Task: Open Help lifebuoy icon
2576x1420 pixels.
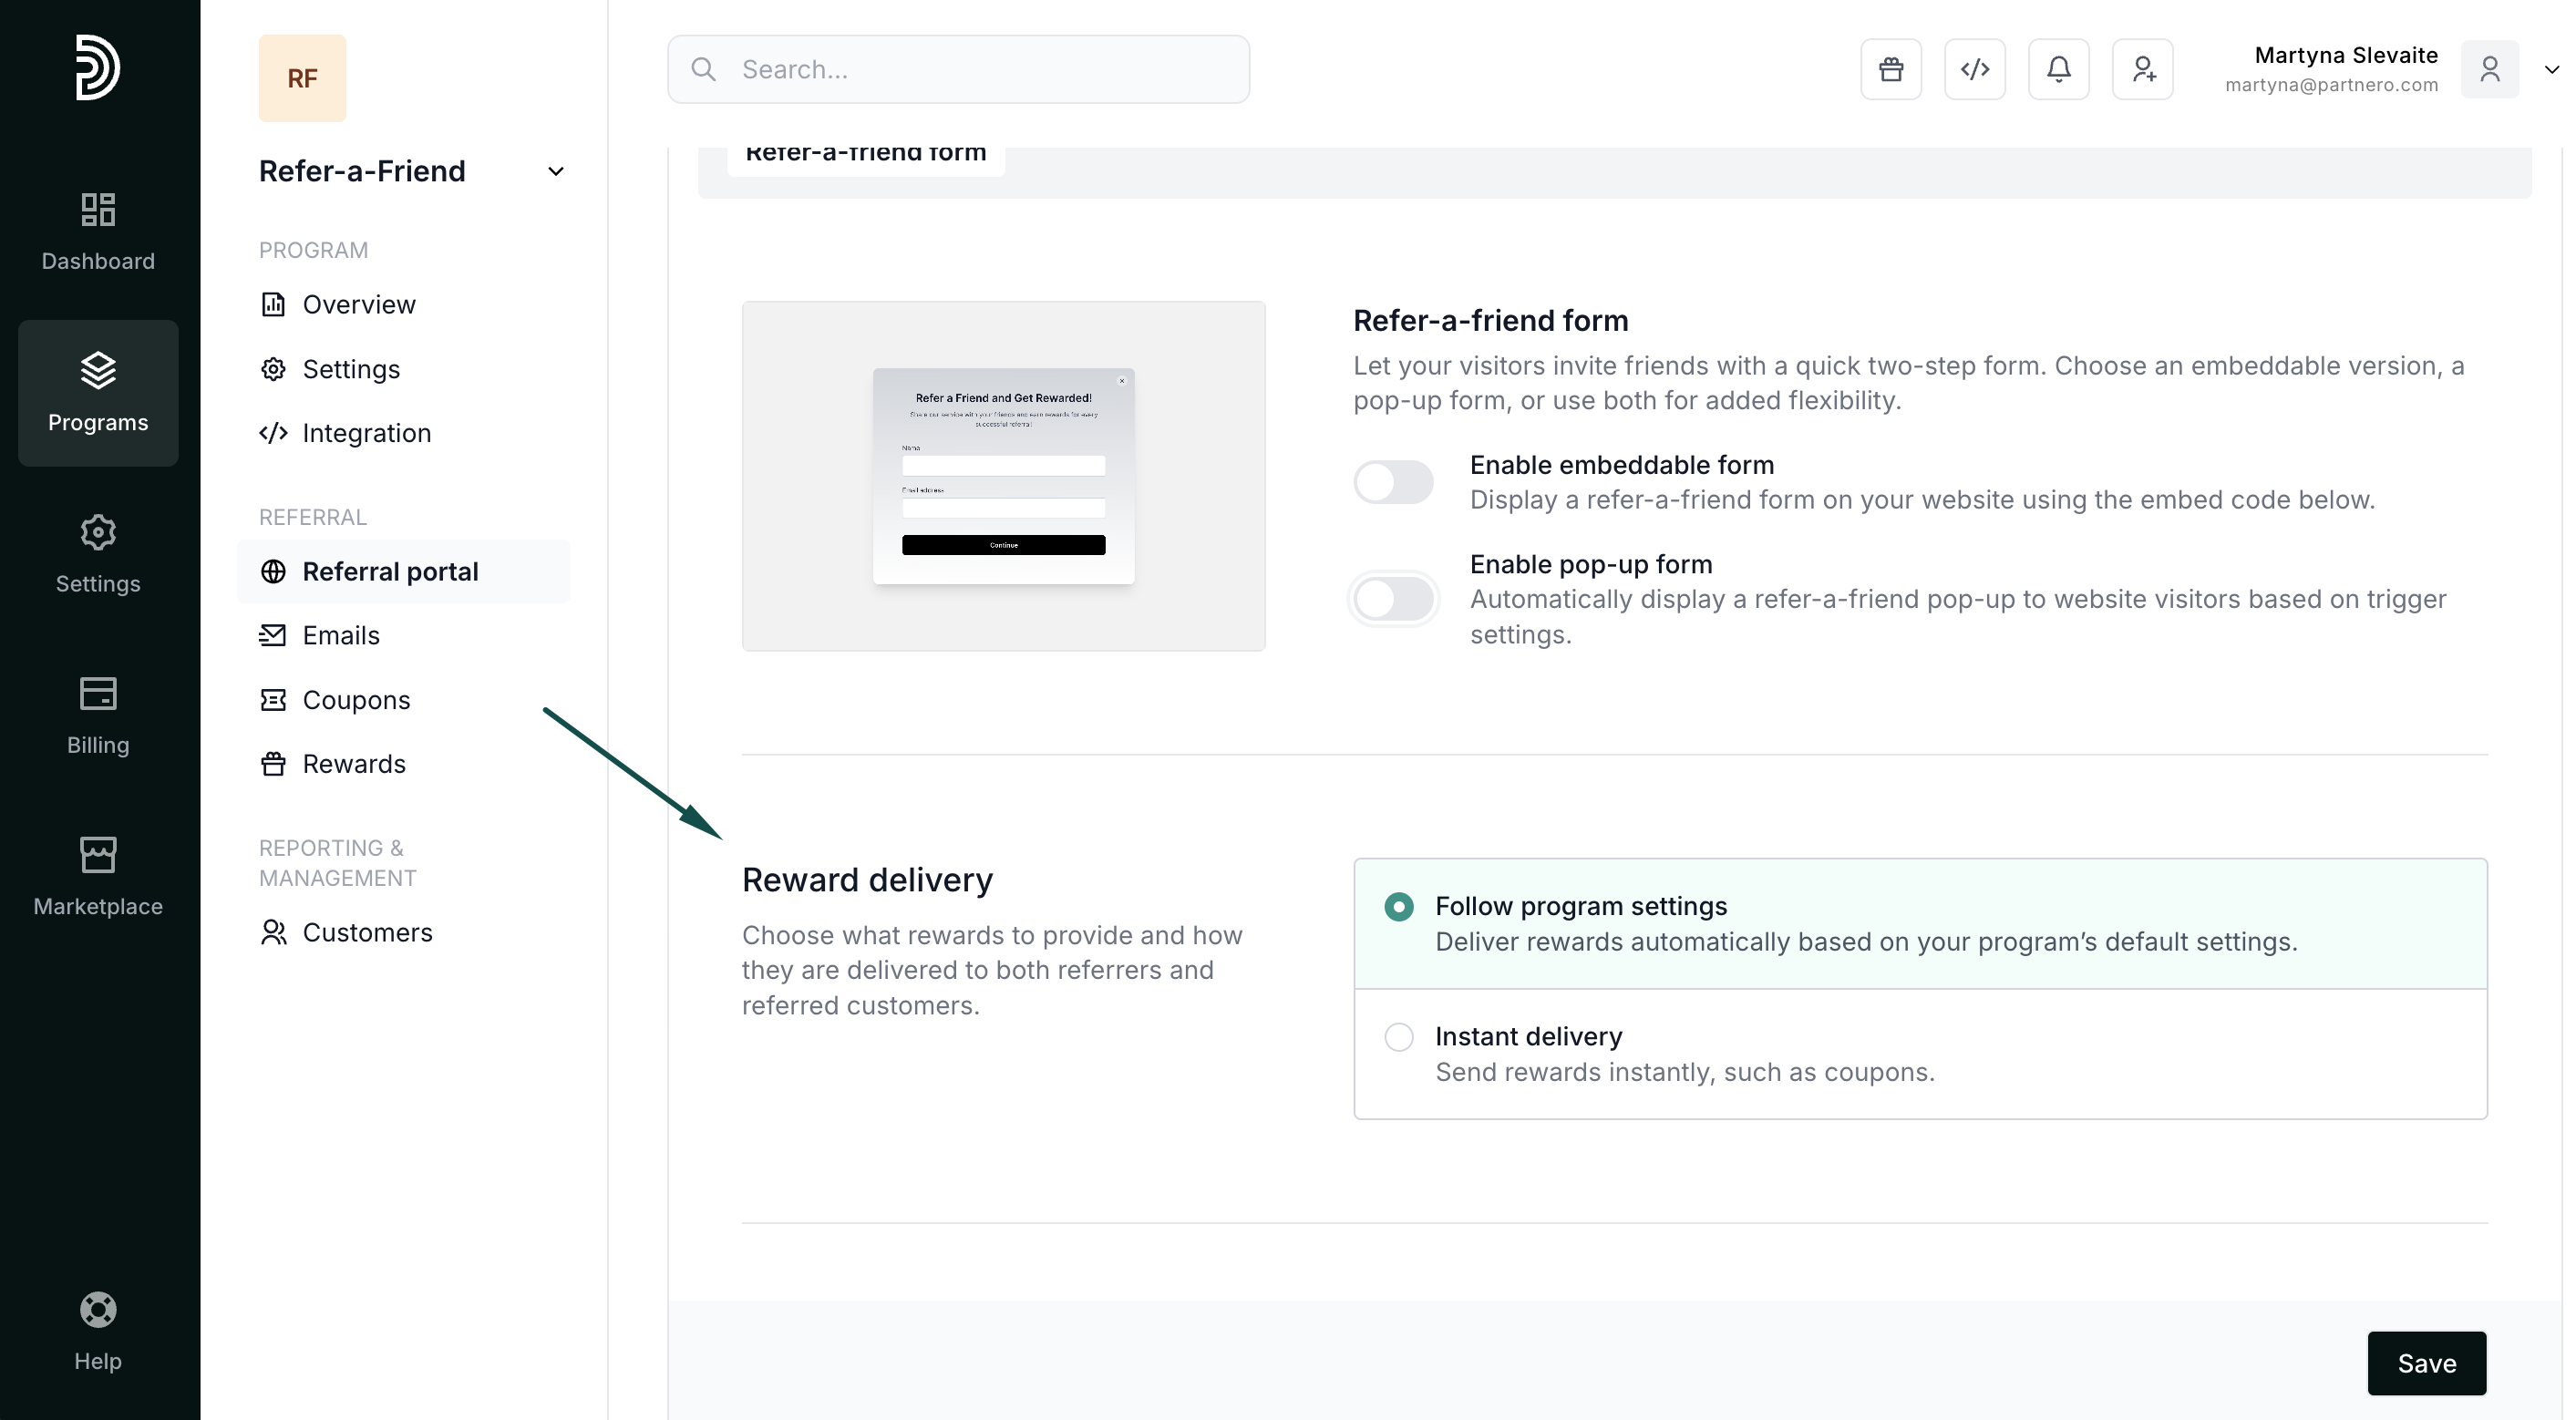Action: point(98,1330)
